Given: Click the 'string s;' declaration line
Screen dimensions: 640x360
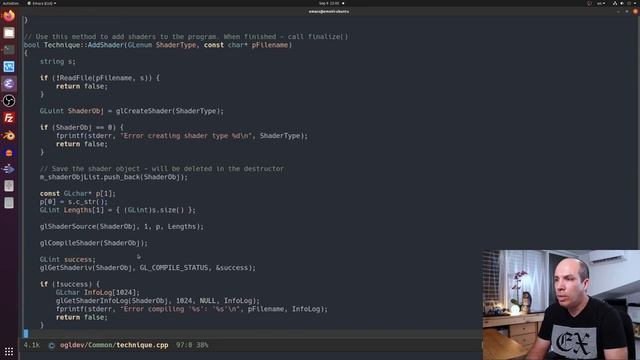Looking at the screenshot, I should click(x=58, y=62).
